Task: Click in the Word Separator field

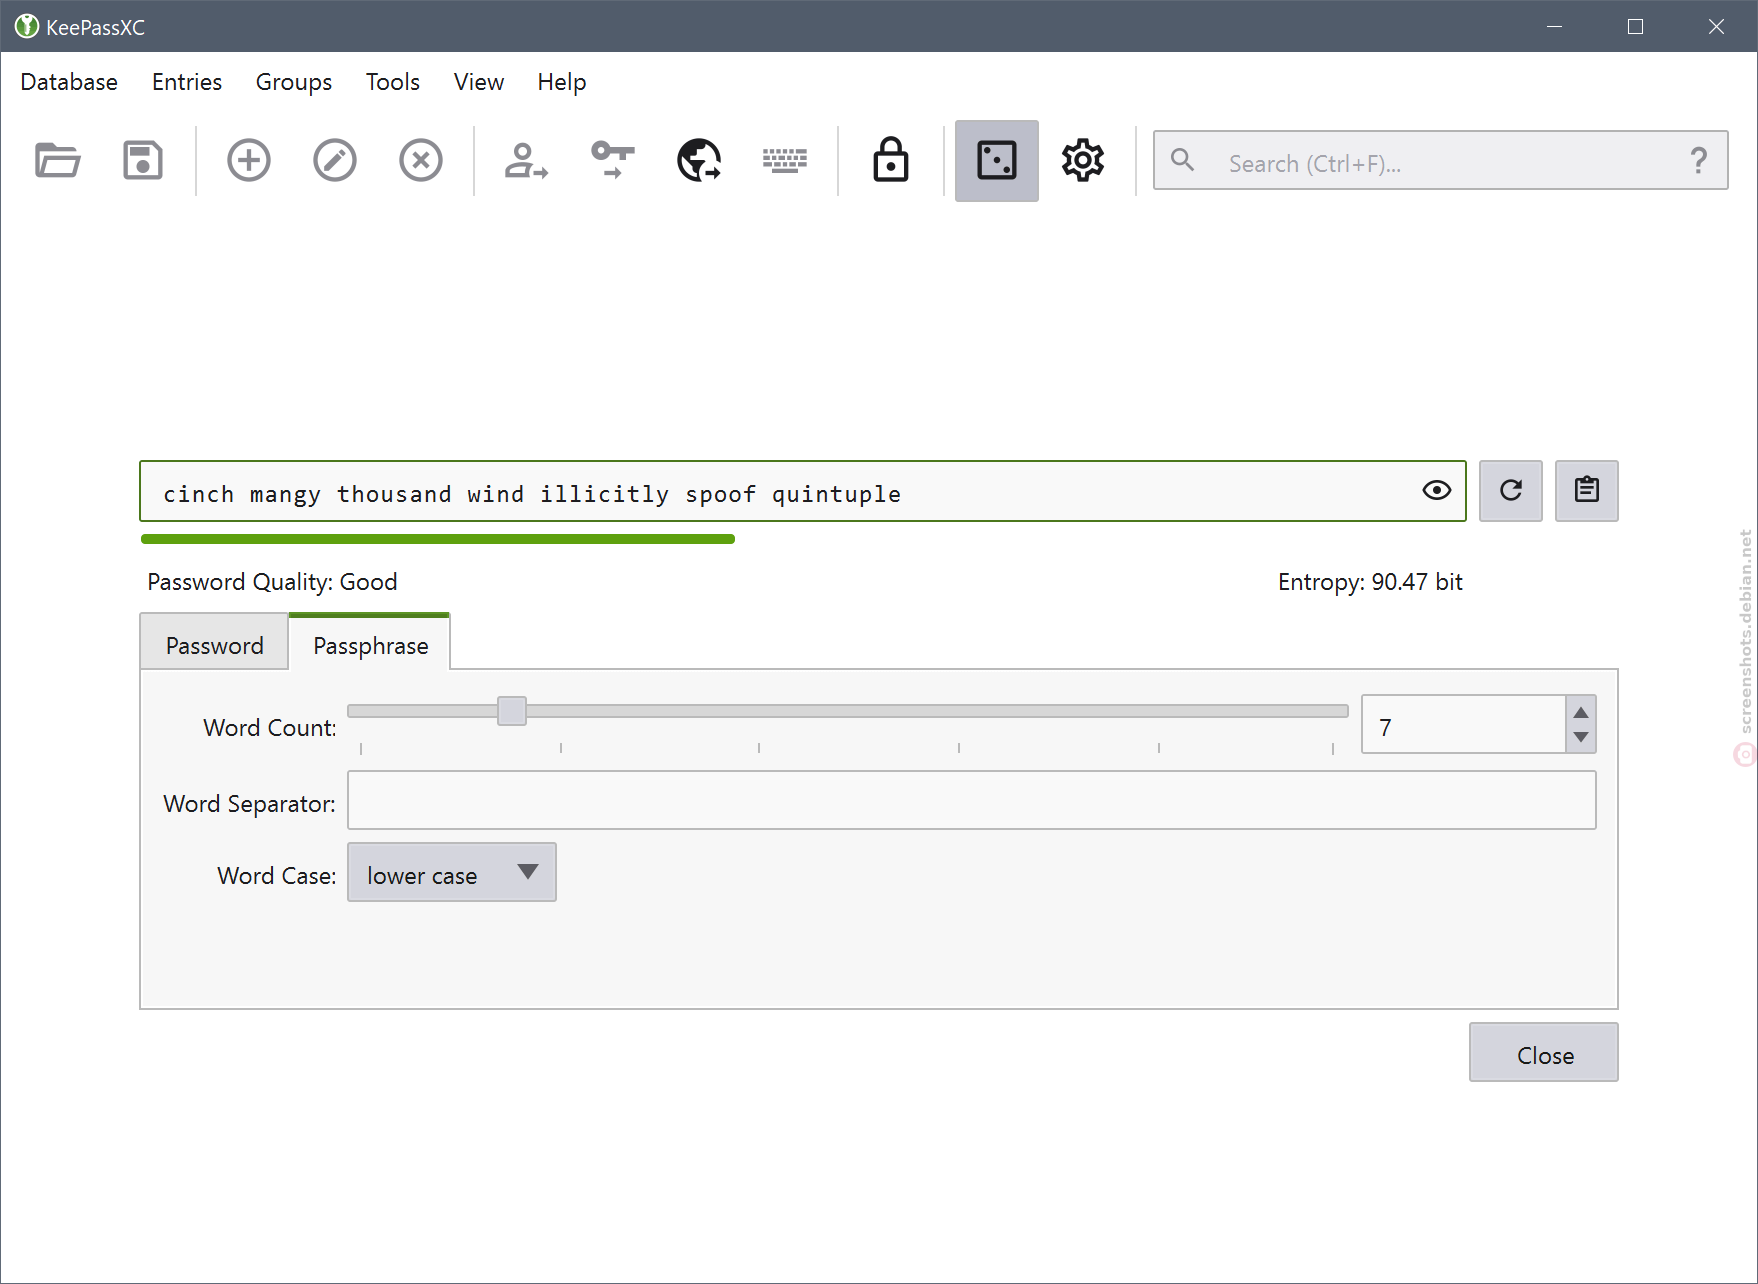Action: [972, 800]
